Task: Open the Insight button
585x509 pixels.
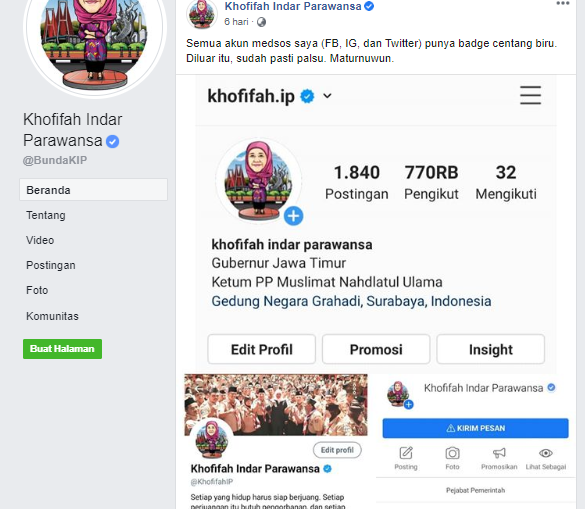Action: click(x=491, y=349)
